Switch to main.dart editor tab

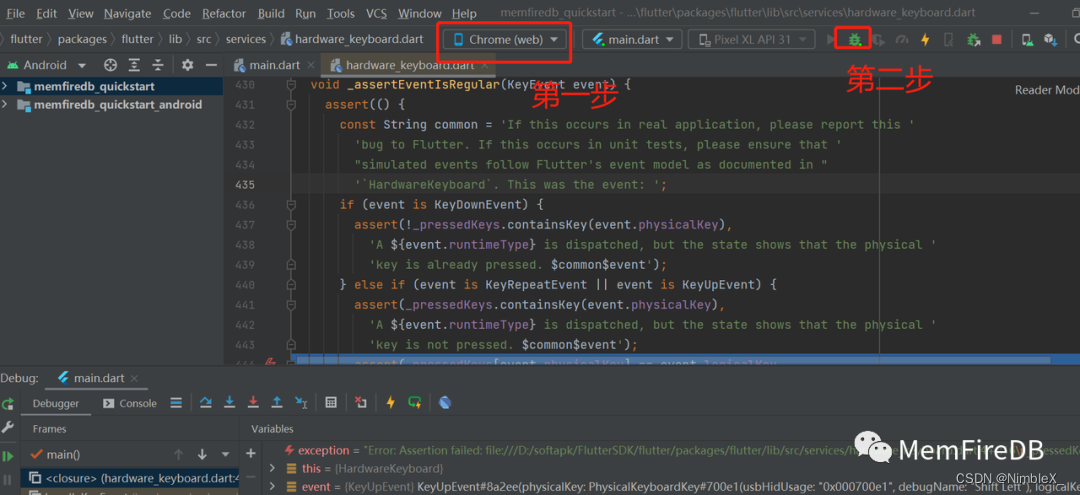pyautogui.click(x=274, y=65)
